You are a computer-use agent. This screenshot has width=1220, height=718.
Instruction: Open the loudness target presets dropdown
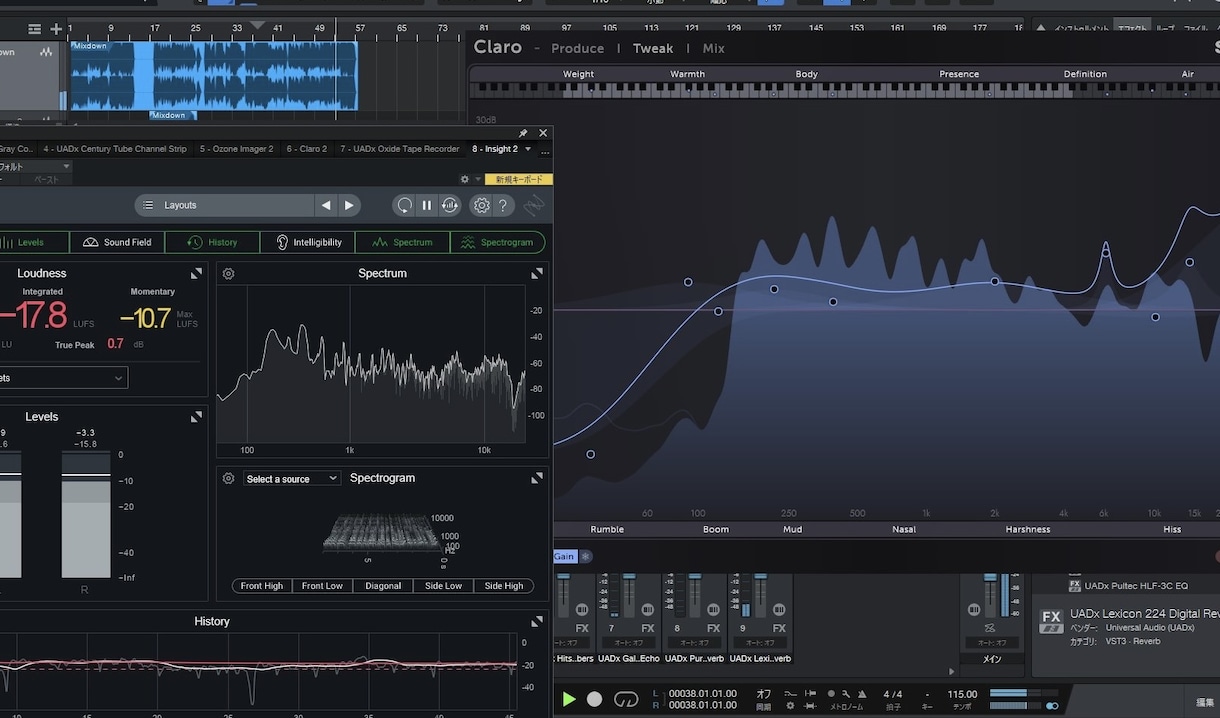pyautogui.click(x=63, y=378)
